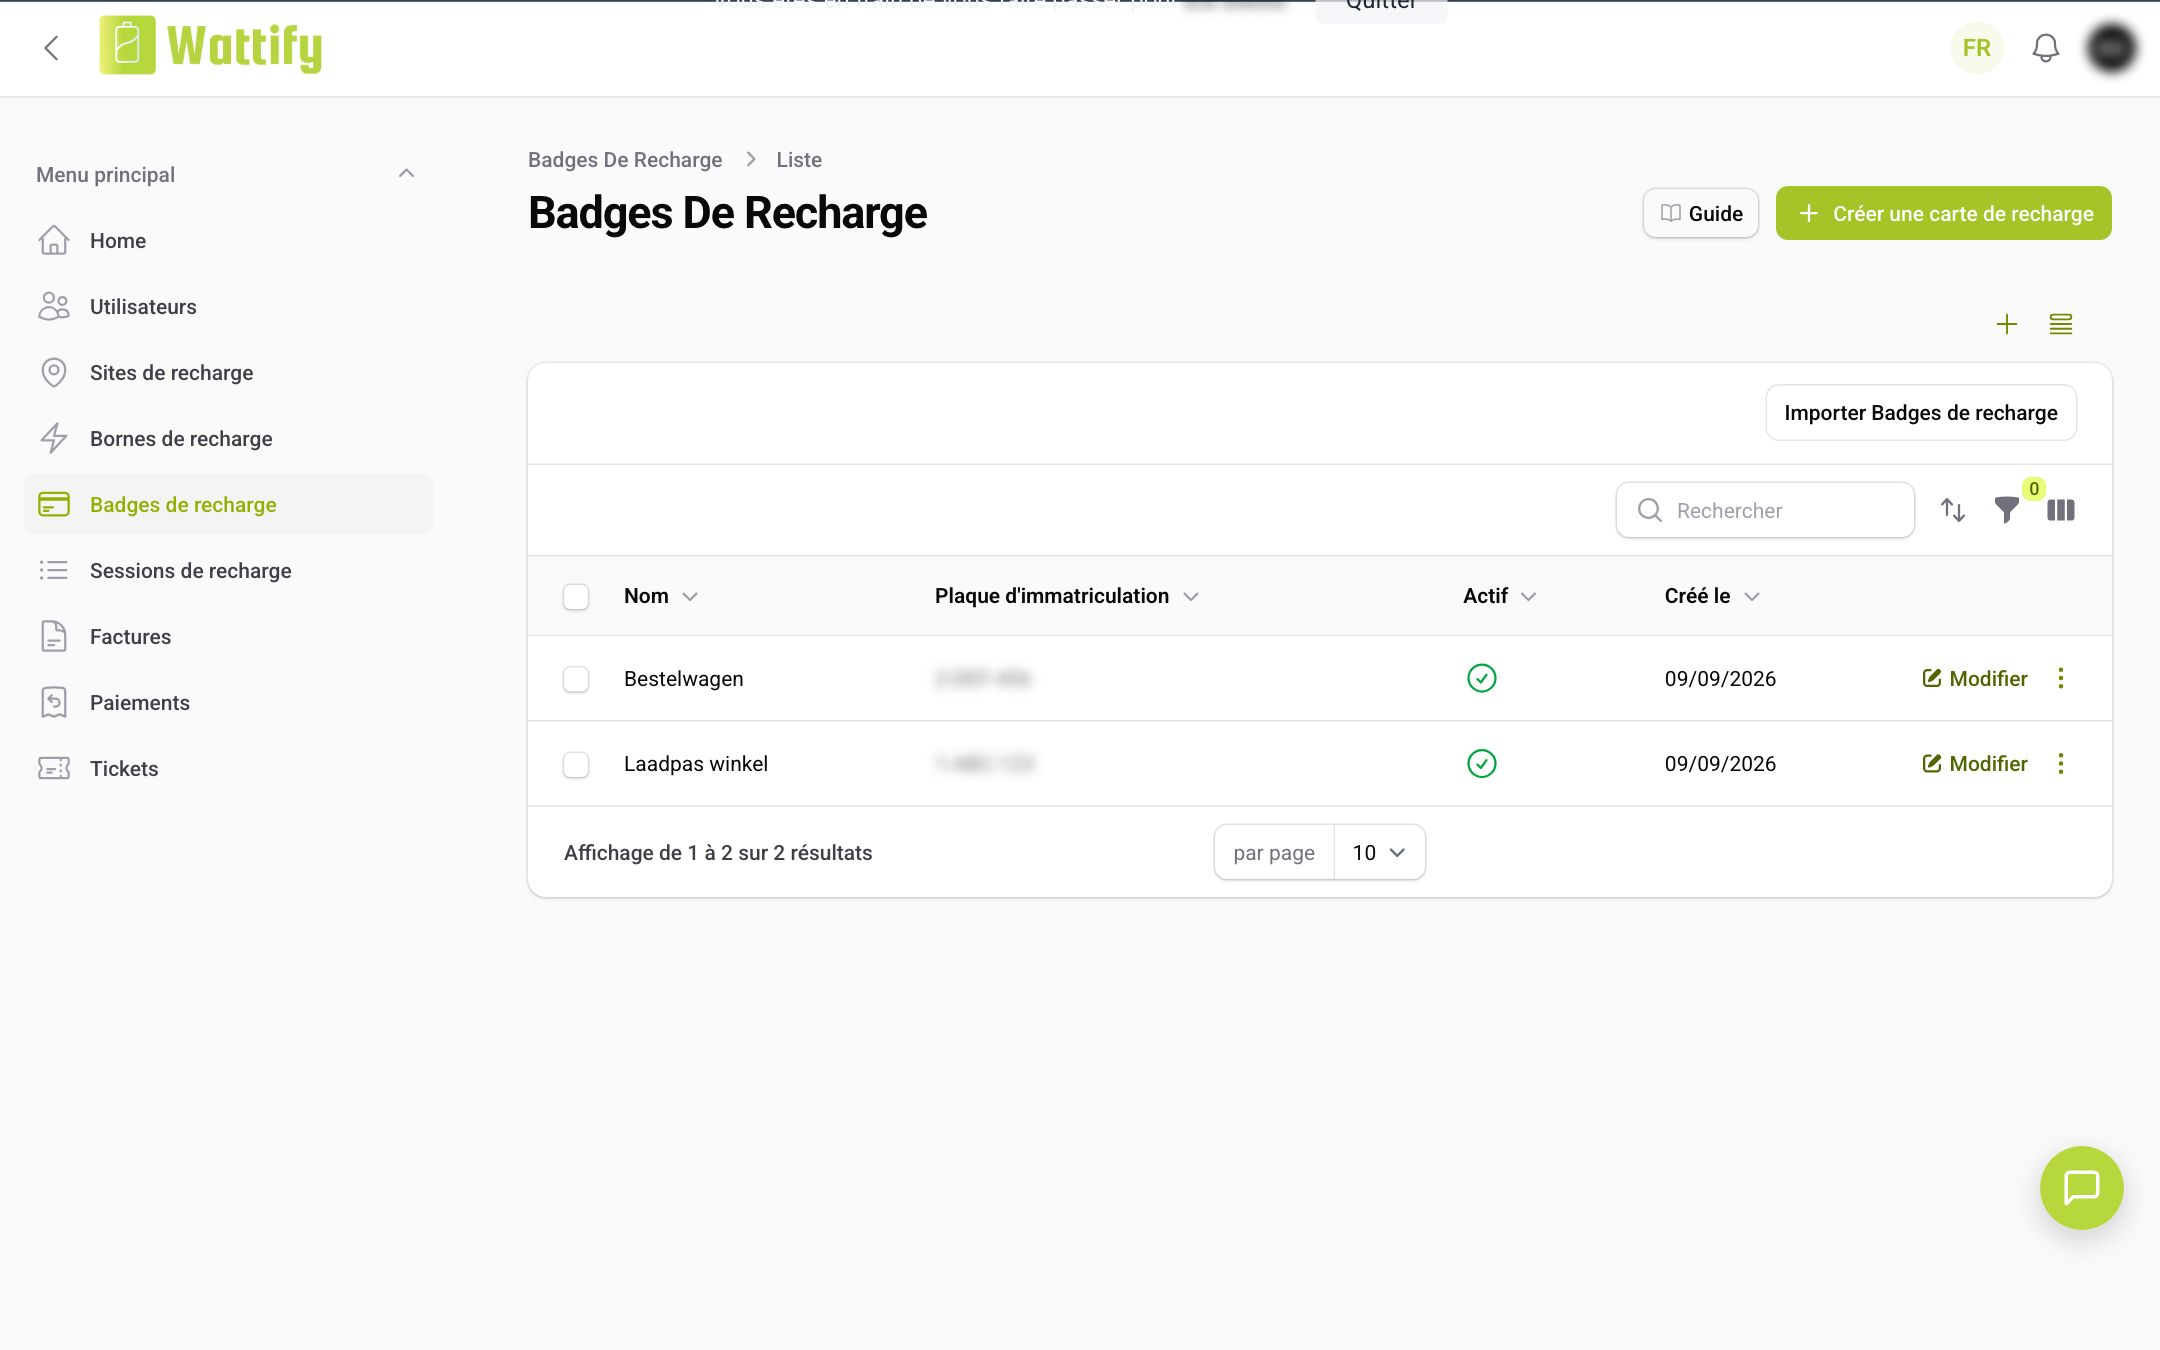Open the notifications bell
This screenshot has height=1350, width=2160.
tap(2045, 48)
